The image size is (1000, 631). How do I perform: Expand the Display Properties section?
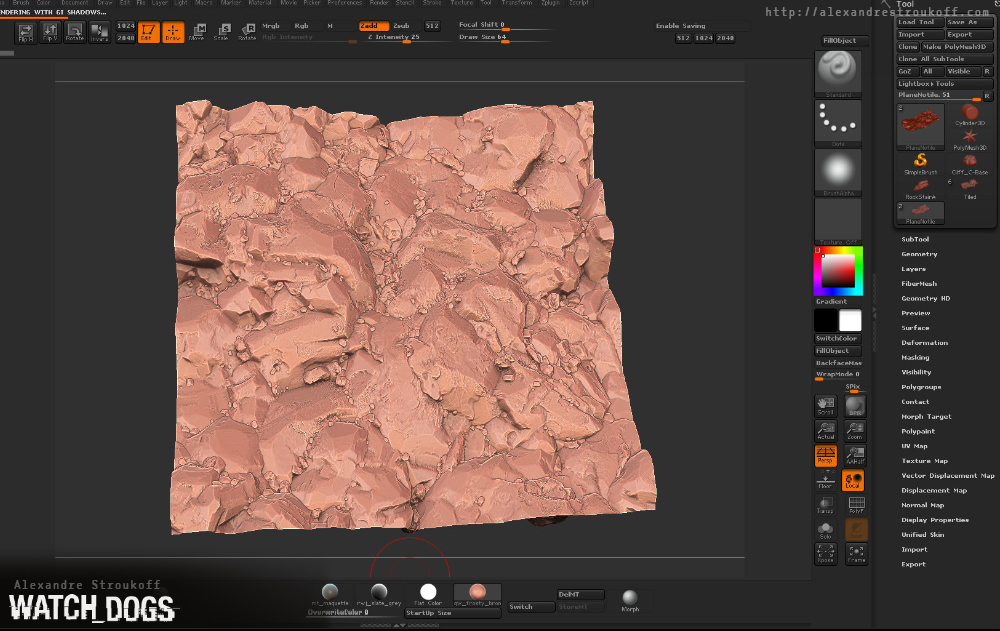coord(935,520)
